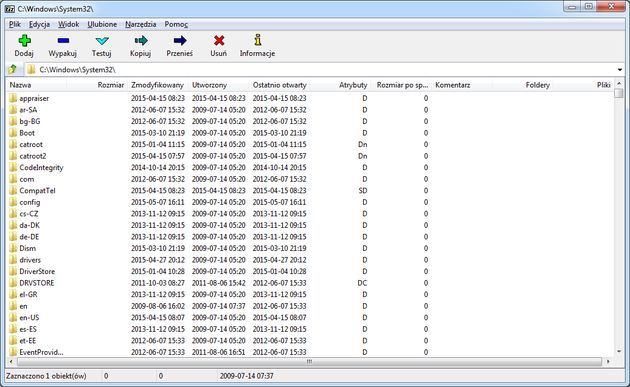
Task: Open the Narzędzia menu
Action: coord(141,25)
